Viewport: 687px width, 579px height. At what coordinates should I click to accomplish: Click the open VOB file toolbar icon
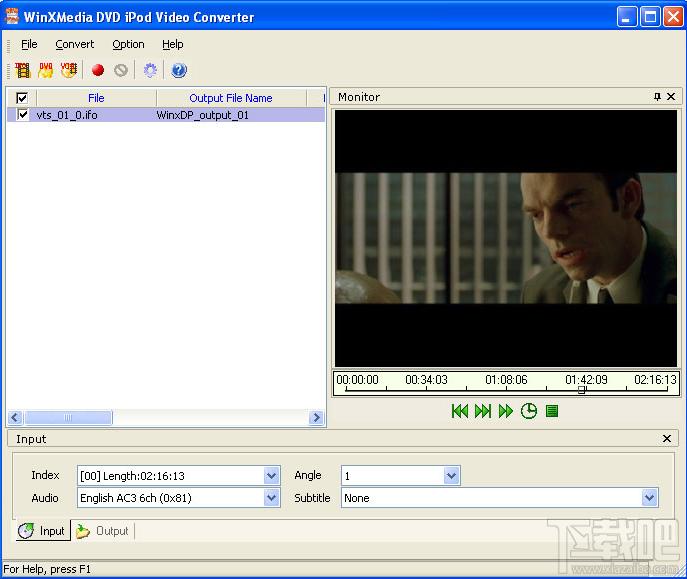(x=68, y=70)
